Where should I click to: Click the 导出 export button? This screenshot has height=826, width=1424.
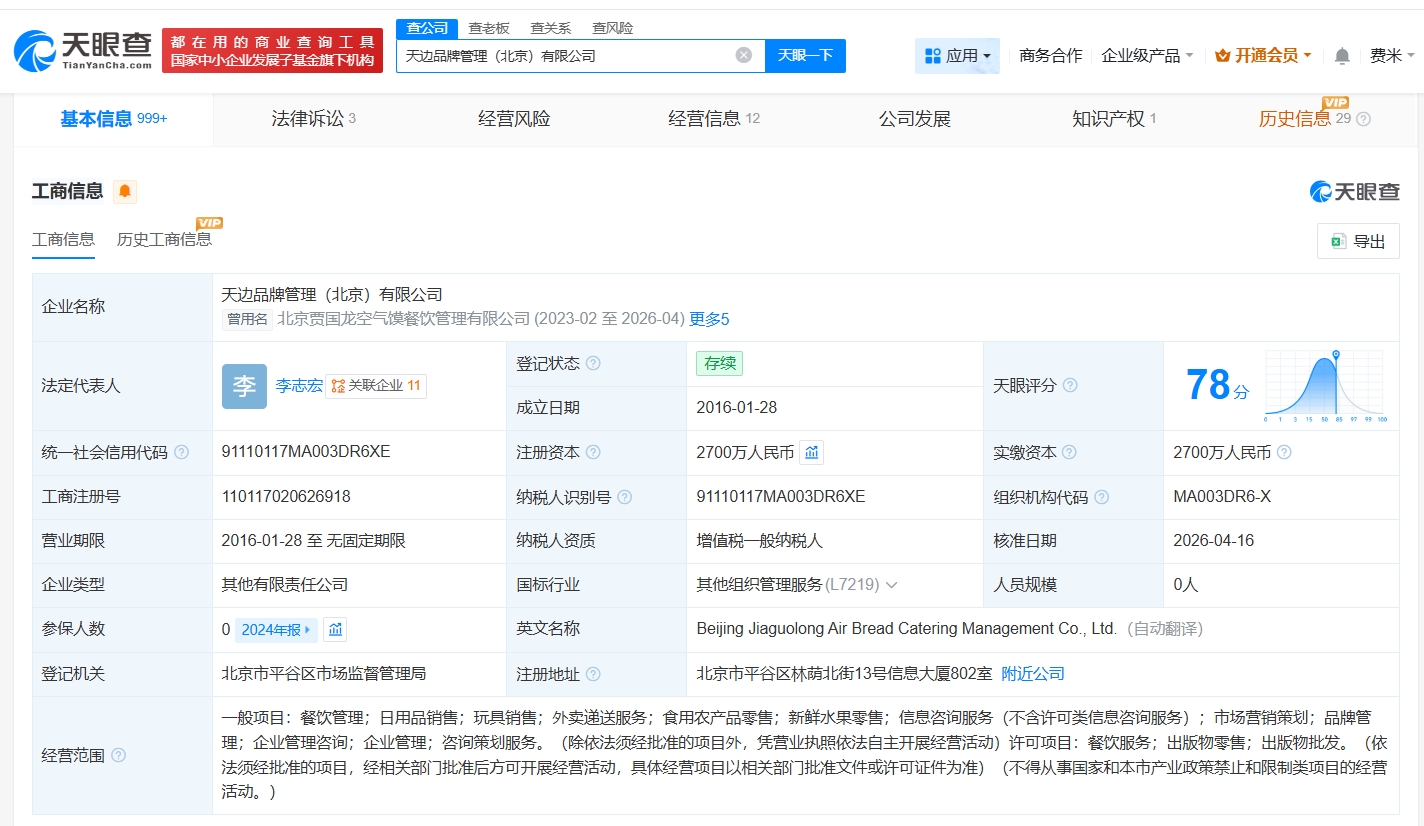(x=1358, y=241)
